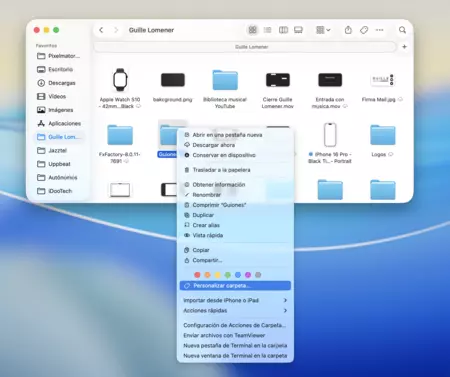Open Autónomos folder in sidebar
This screenshot has width=450, height=377.
pos(59,177)
